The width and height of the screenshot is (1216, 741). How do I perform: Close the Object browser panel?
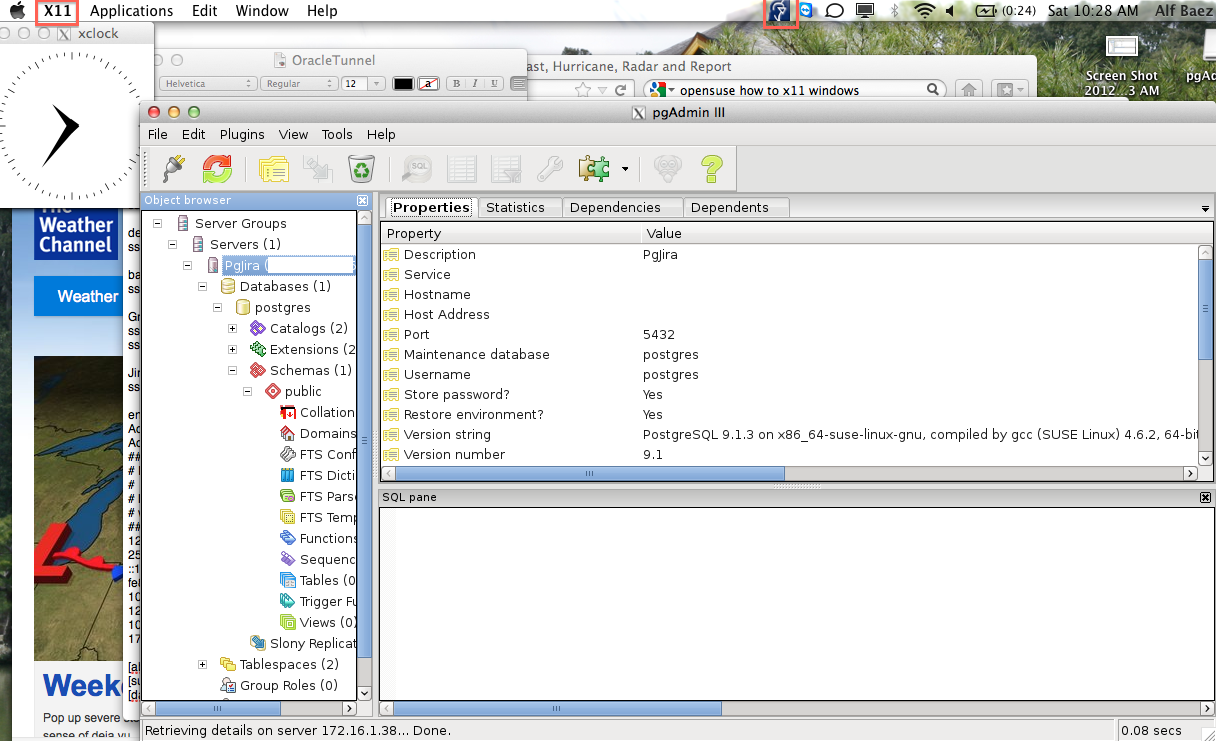click(x=362, y=201)
